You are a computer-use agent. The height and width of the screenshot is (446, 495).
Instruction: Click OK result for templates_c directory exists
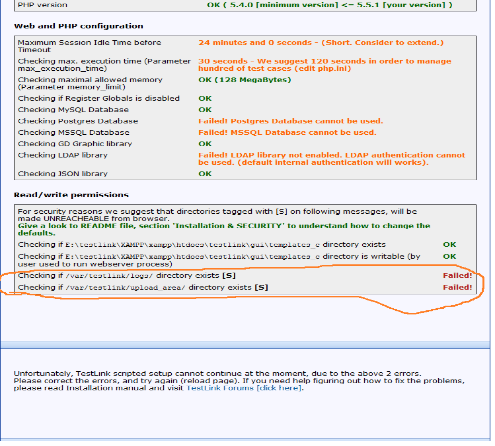[x=449, y=245]
